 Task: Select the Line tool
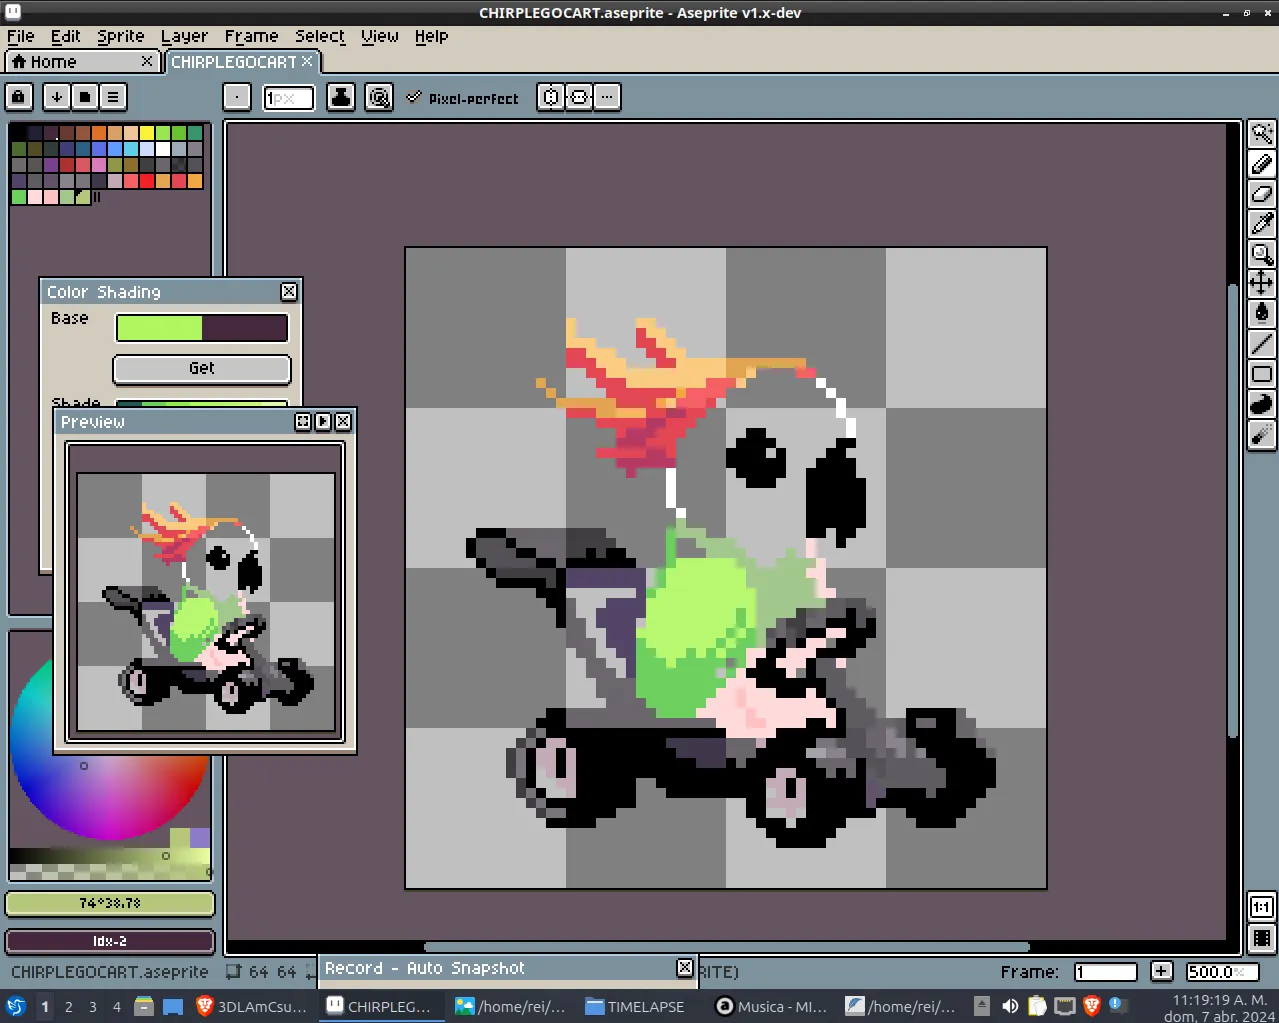click(x=1262, y=344)
